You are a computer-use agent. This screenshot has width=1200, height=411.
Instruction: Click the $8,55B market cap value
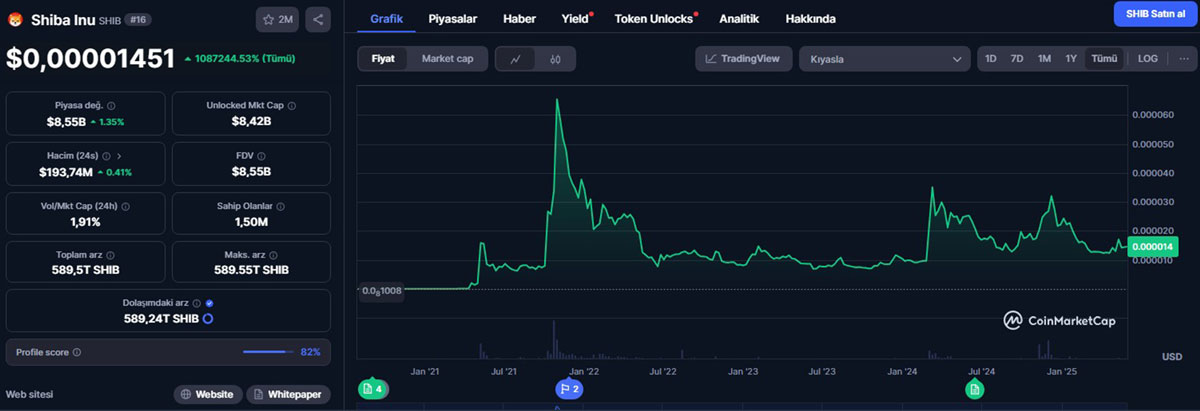(x=66, y=122)
